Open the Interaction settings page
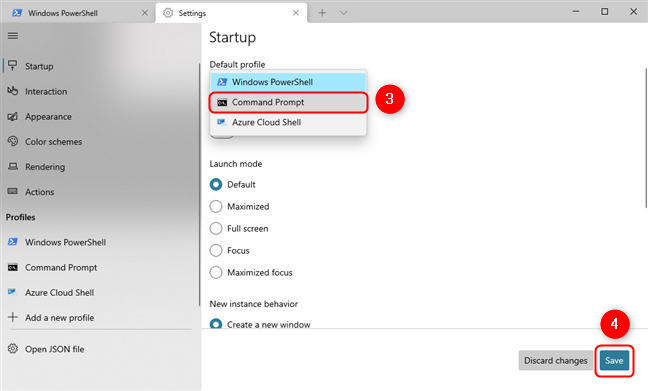The image size is (648, 391). click(99, 91)
